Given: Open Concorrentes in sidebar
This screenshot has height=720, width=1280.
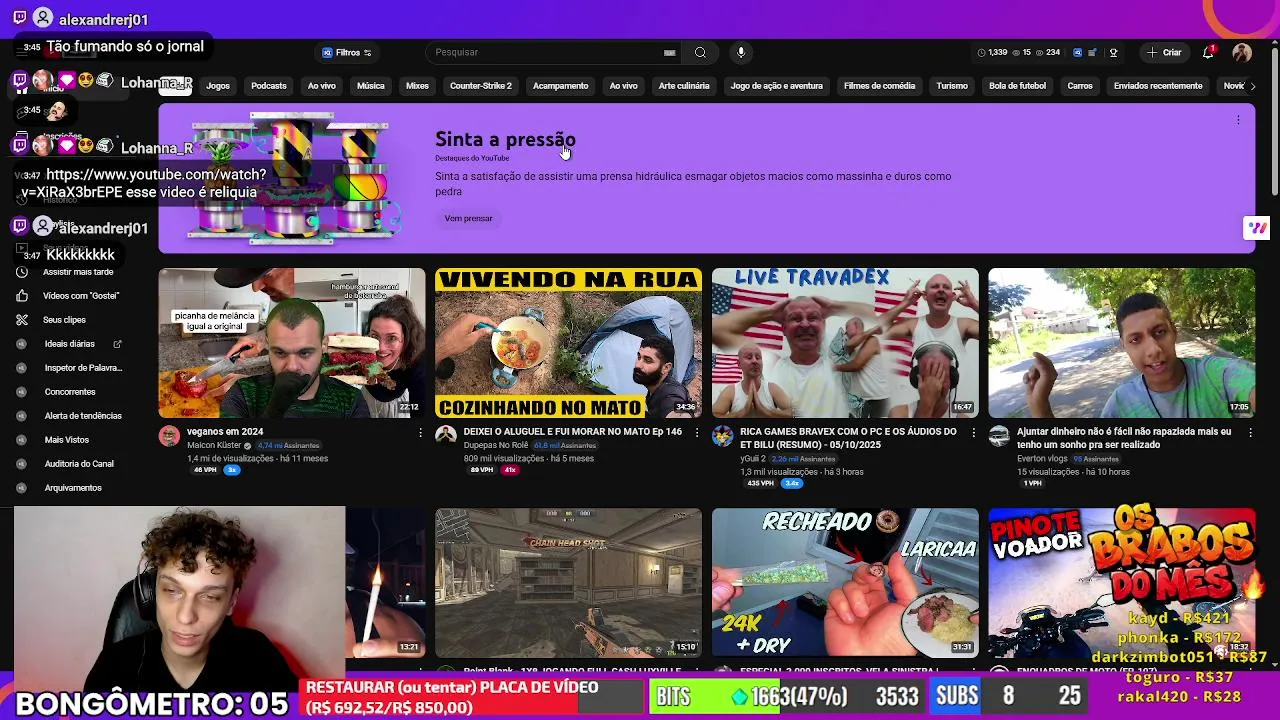Looking at the screenshot, I should coord(70,392).
